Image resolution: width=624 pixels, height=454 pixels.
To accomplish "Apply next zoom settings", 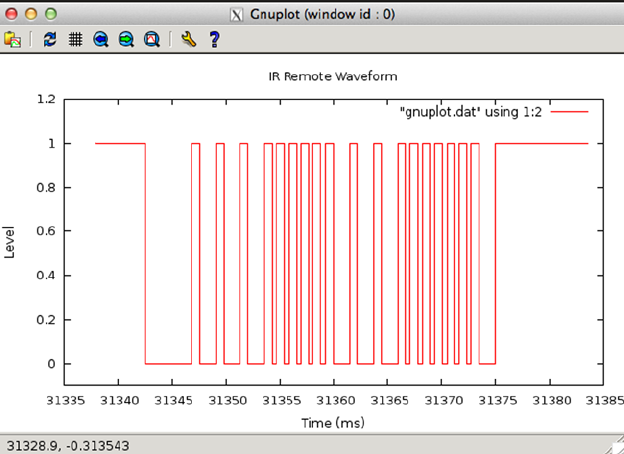I will [126, 39].
